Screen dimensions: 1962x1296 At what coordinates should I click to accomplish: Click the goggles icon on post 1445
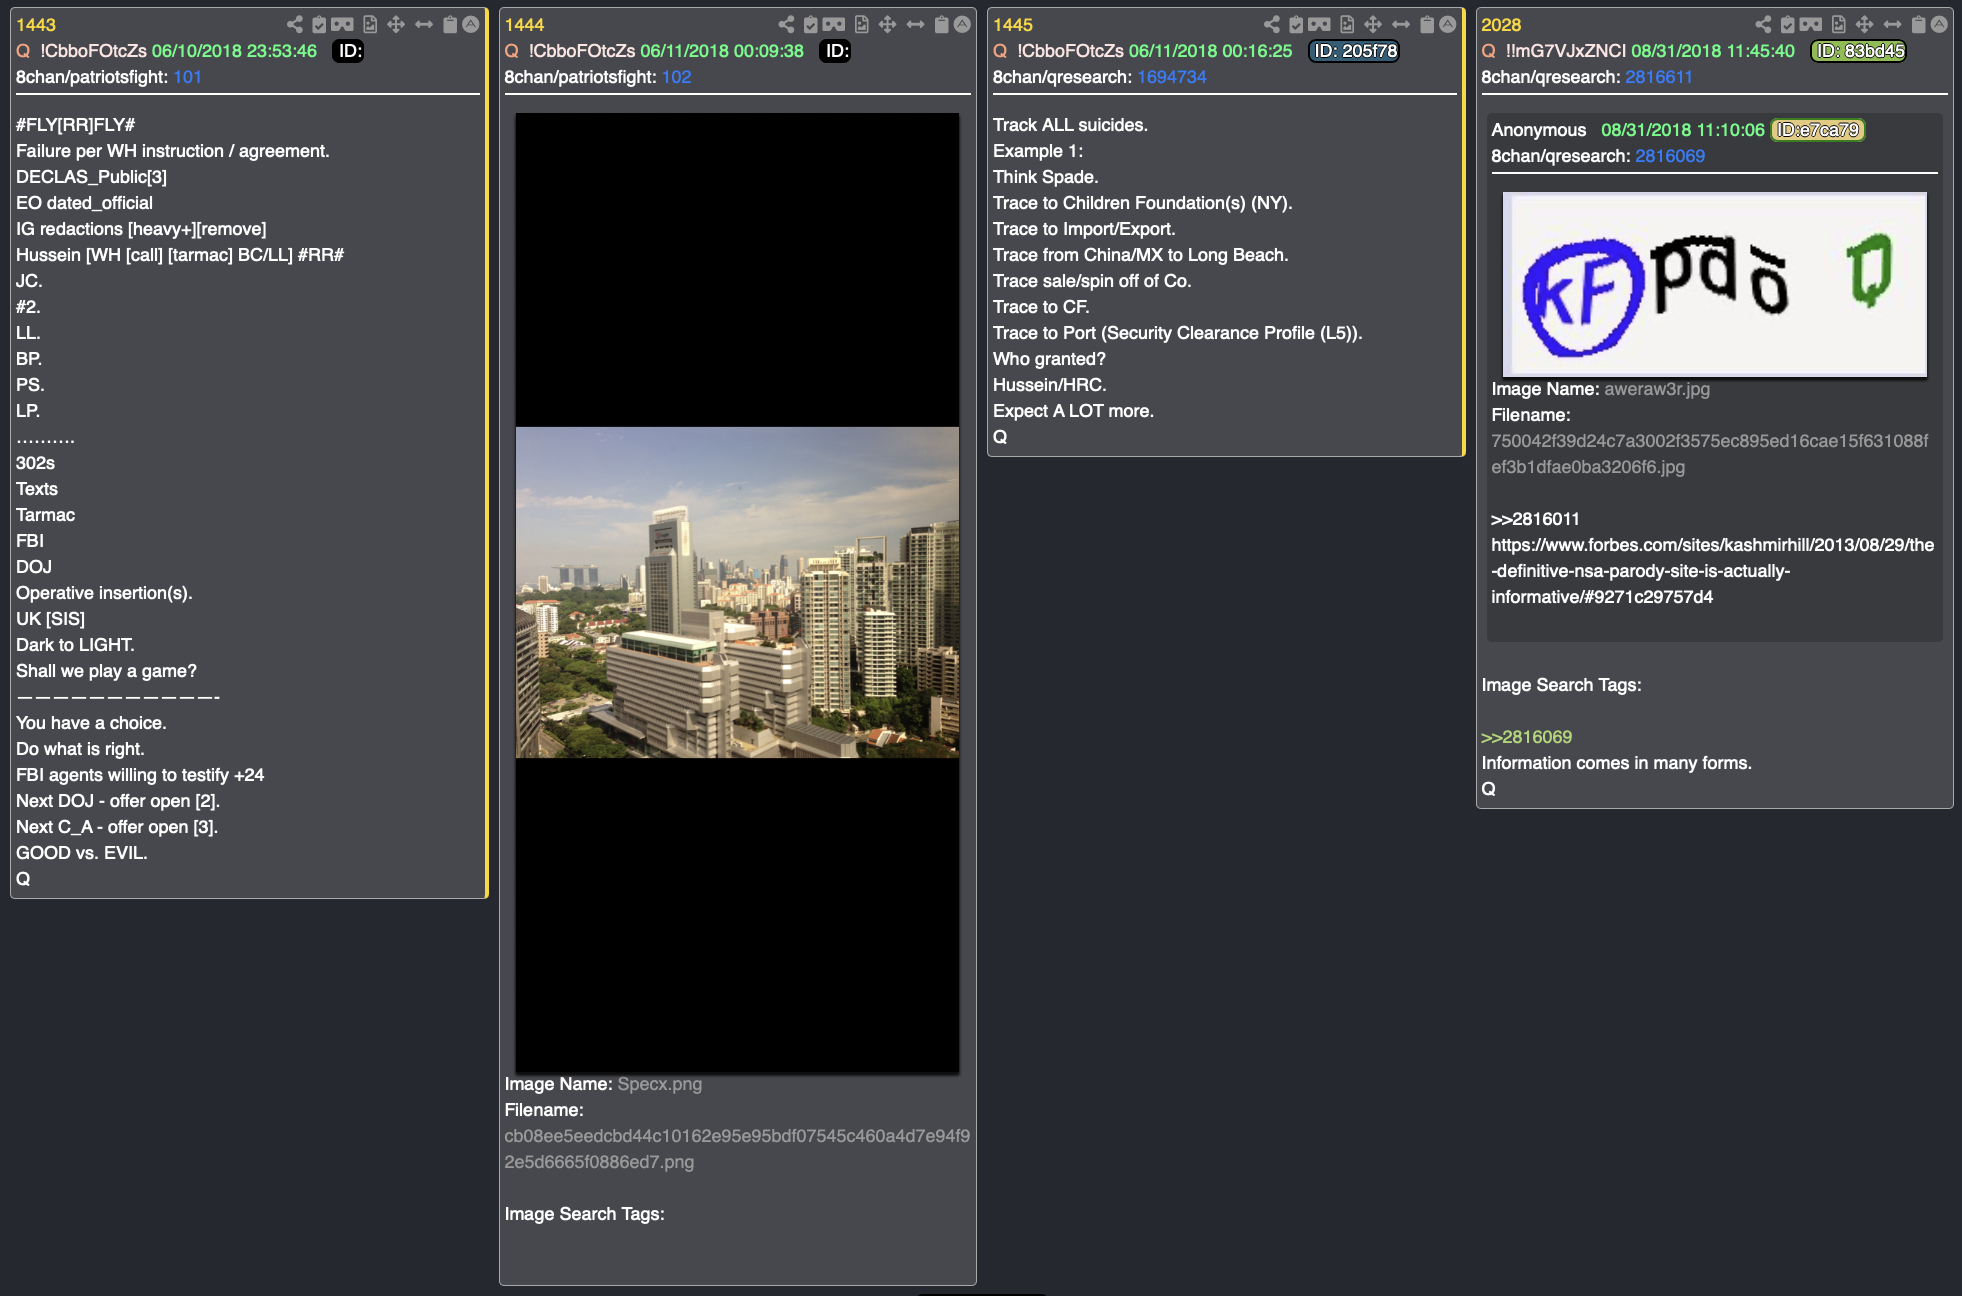pyautogui.click(x=1320, y=24)
